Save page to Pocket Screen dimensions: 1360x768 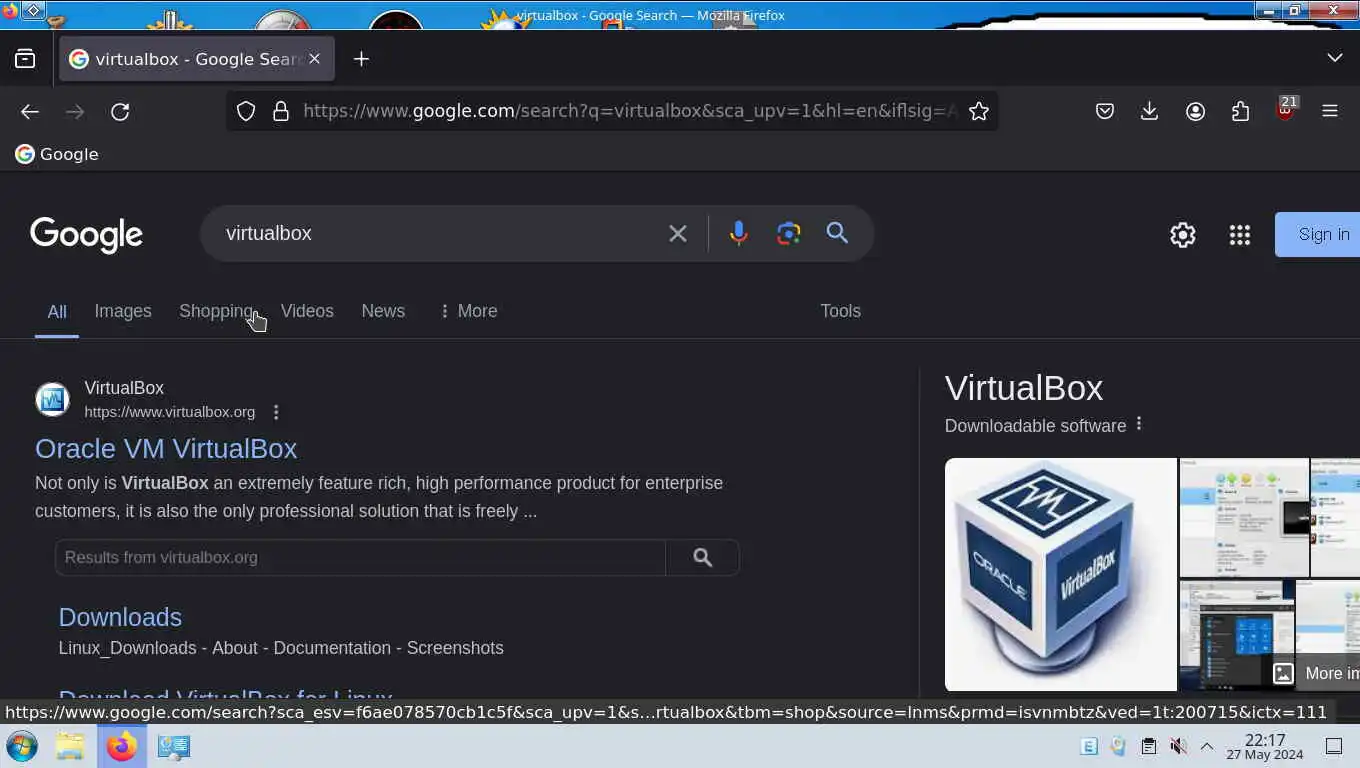click(1104, 111)
